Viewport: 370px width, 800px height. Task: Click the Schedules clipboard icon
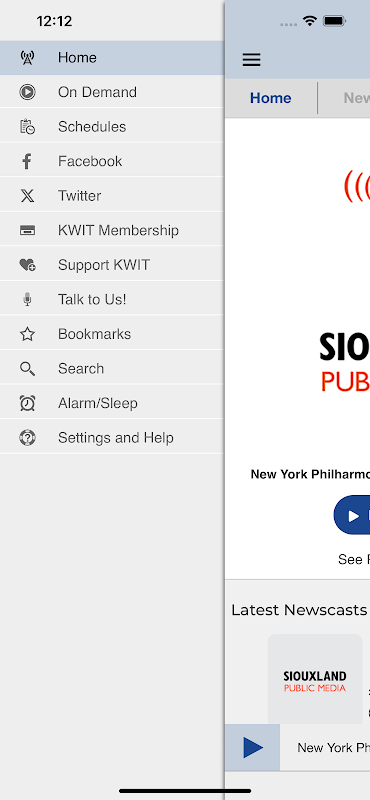(27, 127)
